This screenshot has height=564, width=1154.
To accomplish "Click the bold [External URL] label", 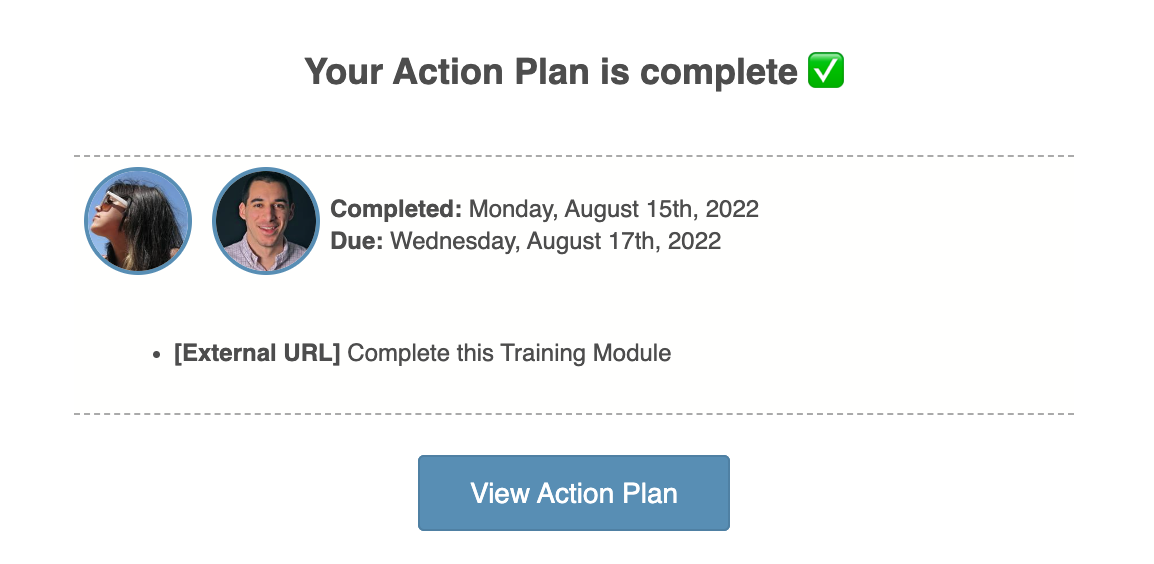I will click(x=257, y=353).
